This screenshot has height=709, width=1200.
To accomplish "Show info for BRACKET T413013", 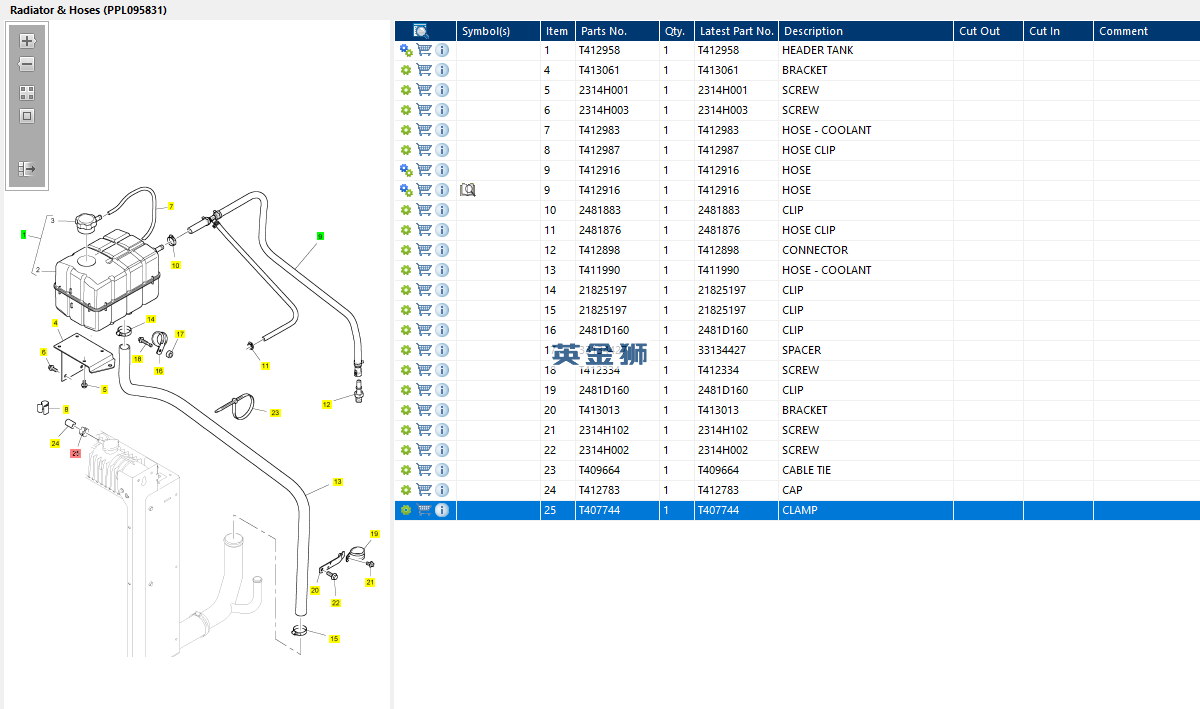I will (442, 410).
